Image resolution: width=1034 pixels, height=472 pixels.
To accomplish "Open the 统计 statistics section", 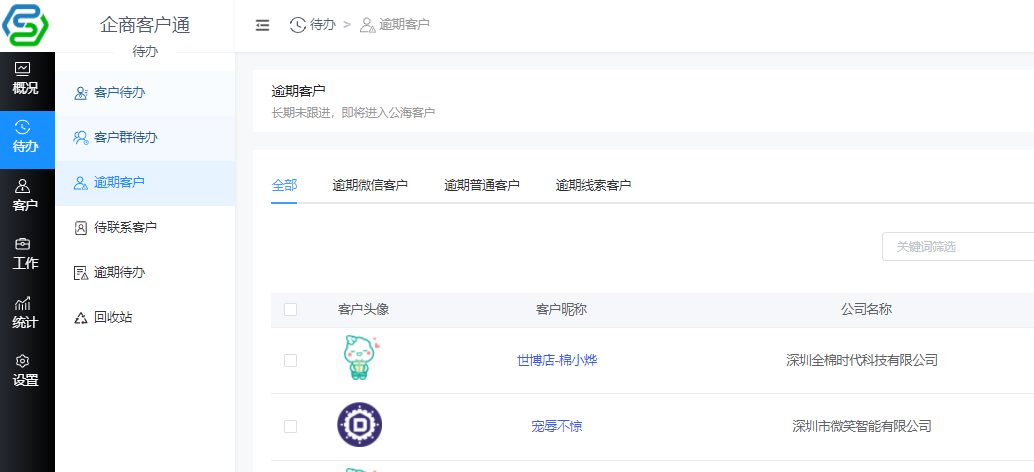I will tap(26, 312).
